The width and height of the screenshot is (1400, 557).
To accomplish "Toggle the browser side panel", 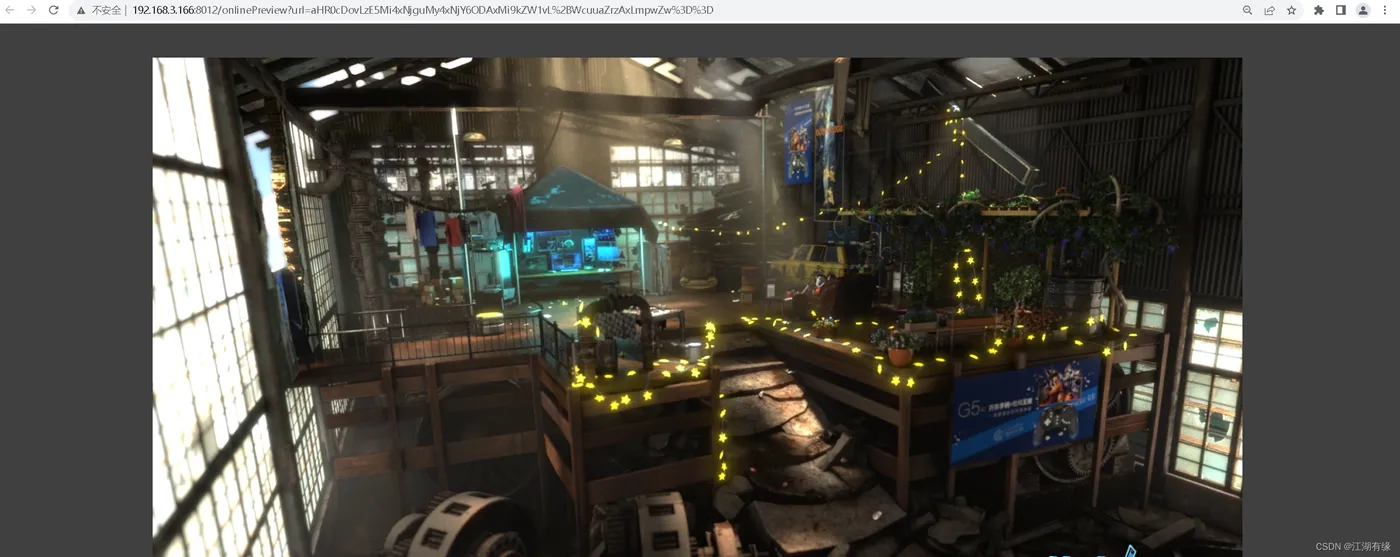I will pos(1341,10).
